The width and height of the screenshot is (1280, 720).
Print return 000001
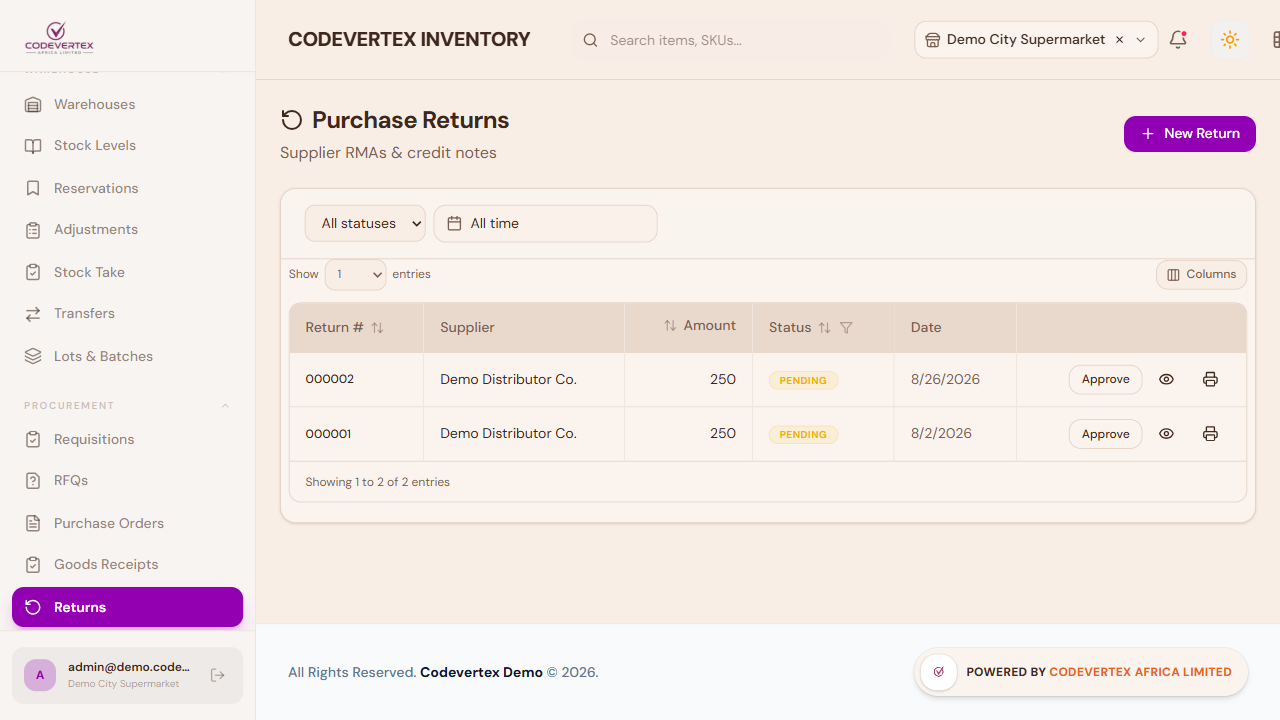pos(1210,434)
